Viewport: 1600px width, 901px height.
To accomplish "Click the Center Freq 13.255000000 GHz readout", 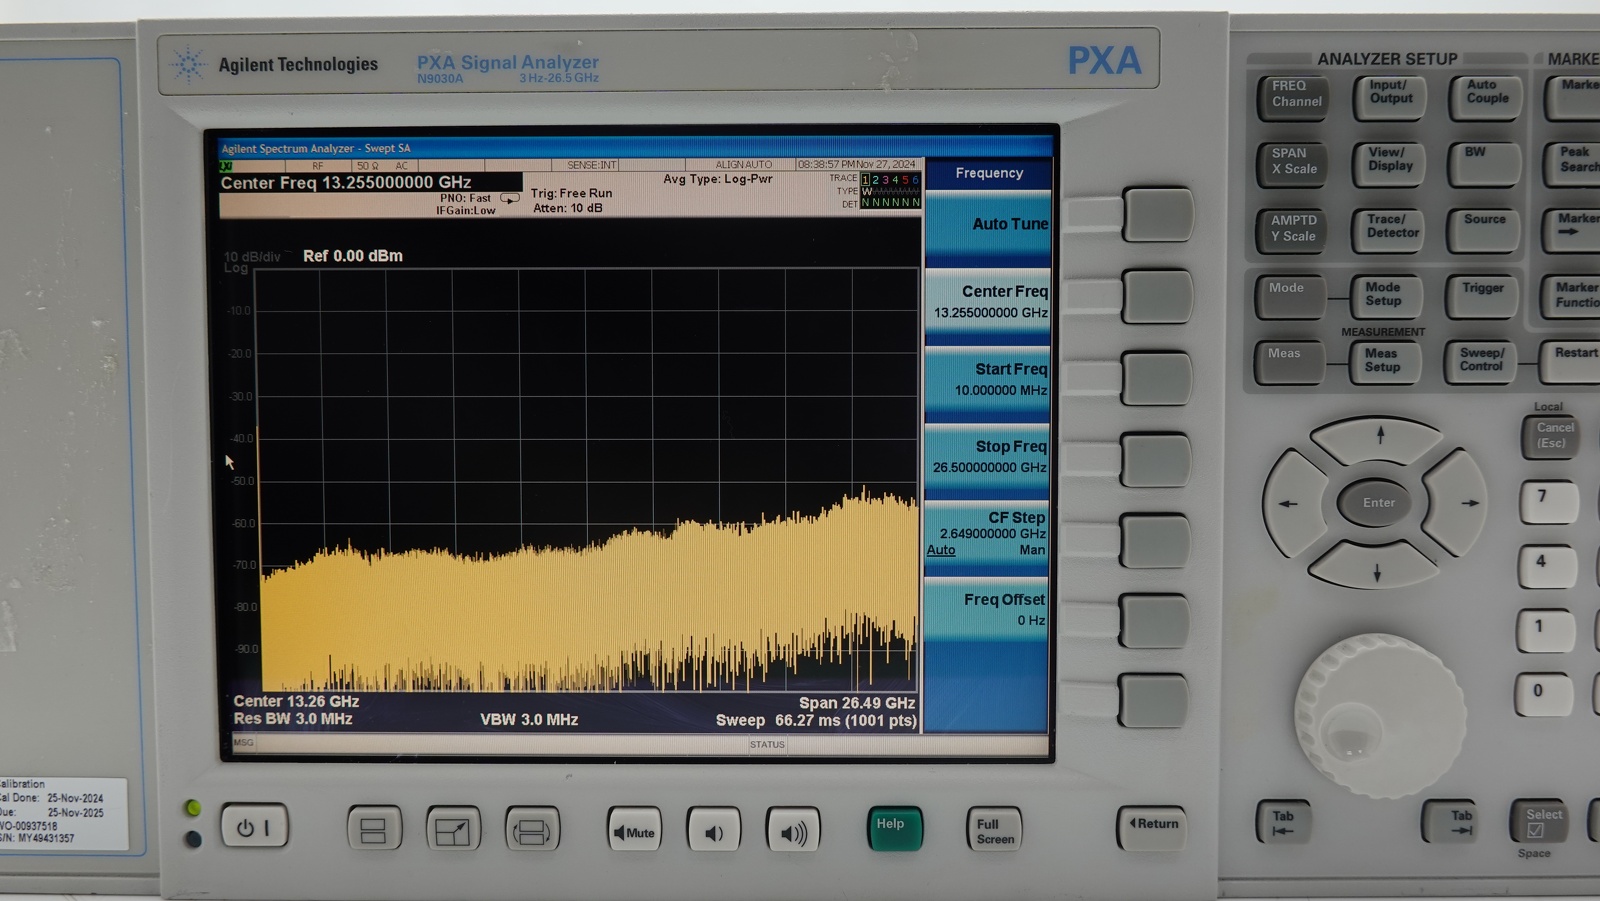I will pos(345,182).
